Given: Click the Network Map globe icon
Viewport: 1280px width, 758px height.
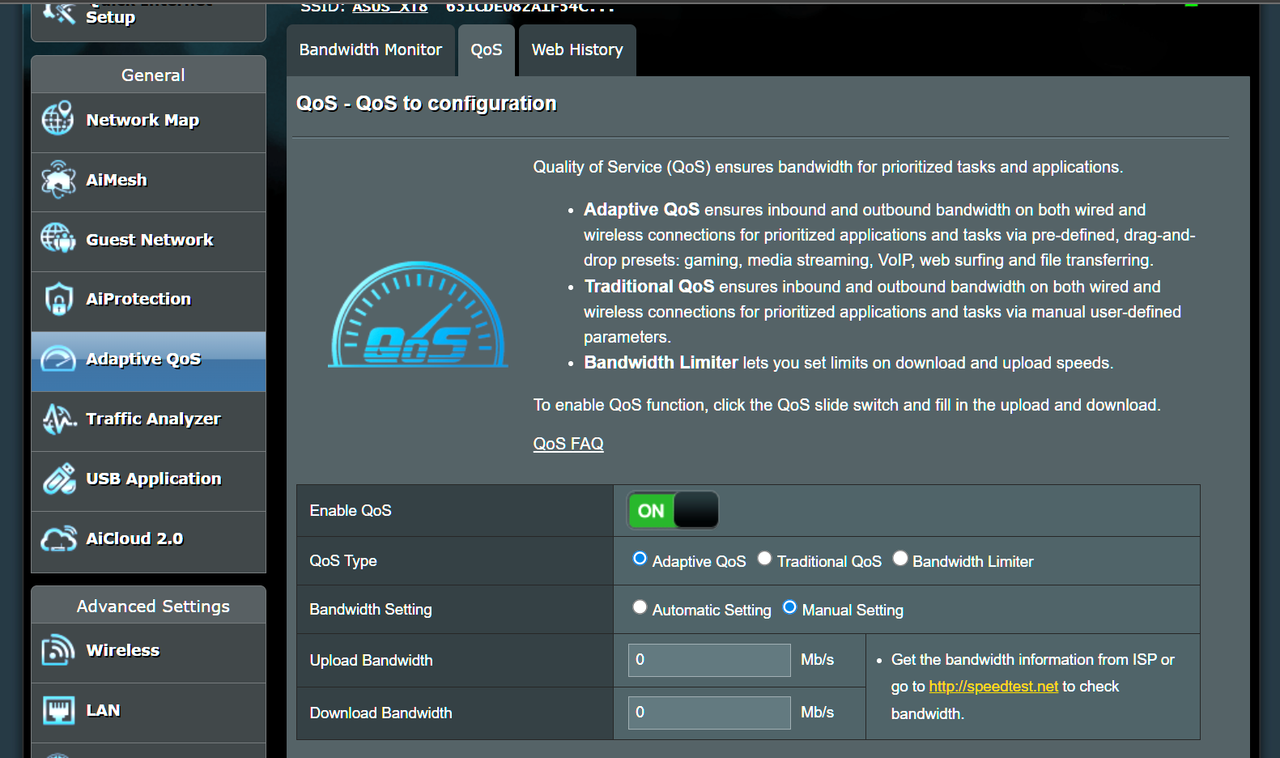Looking at the screenshot, I should 58,120.
